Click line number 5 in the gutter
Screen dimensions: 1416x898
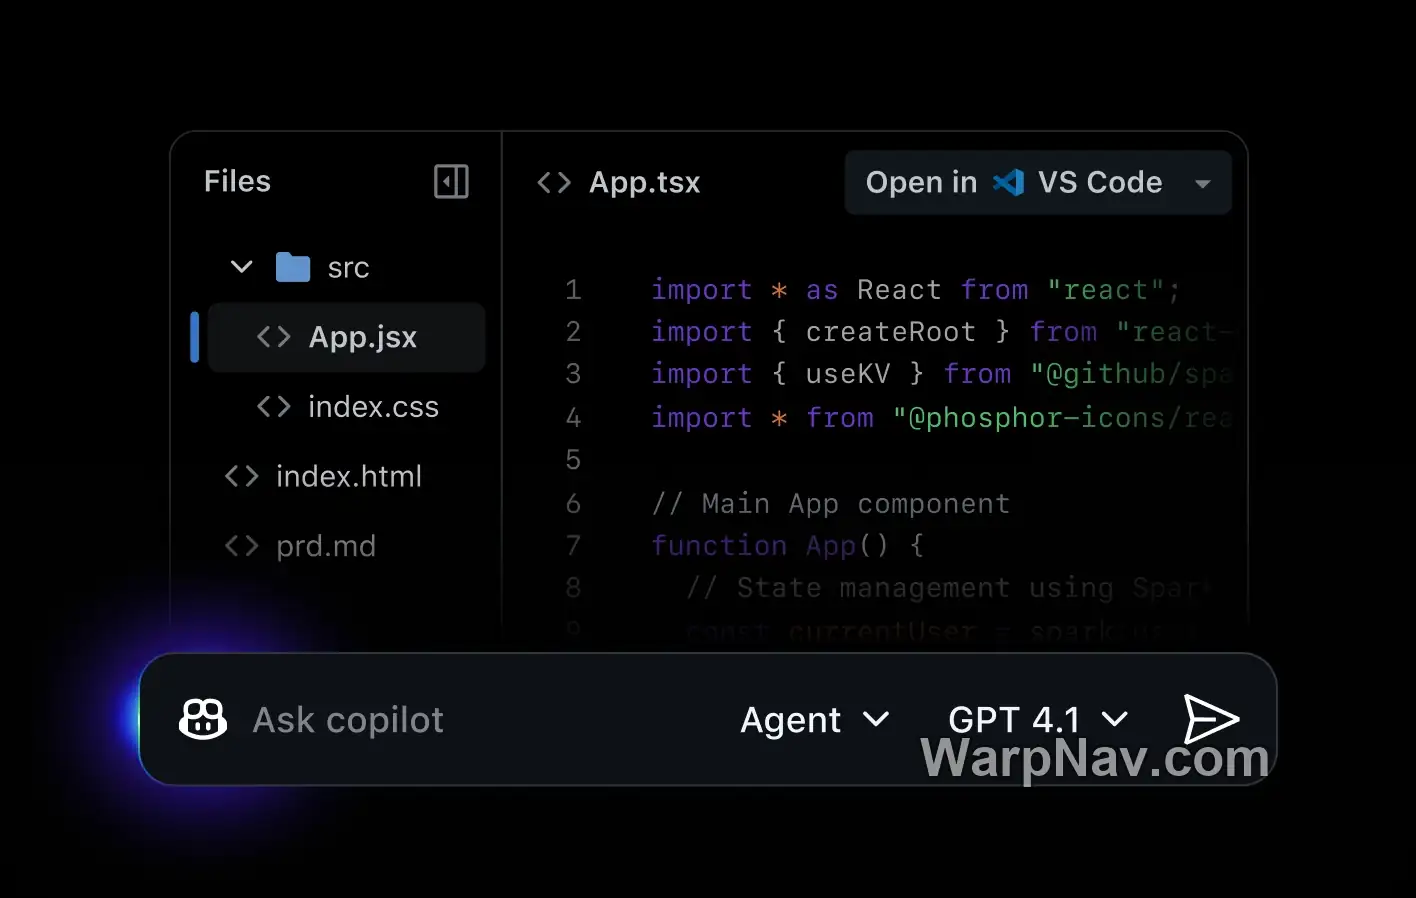tap(573, 460)
